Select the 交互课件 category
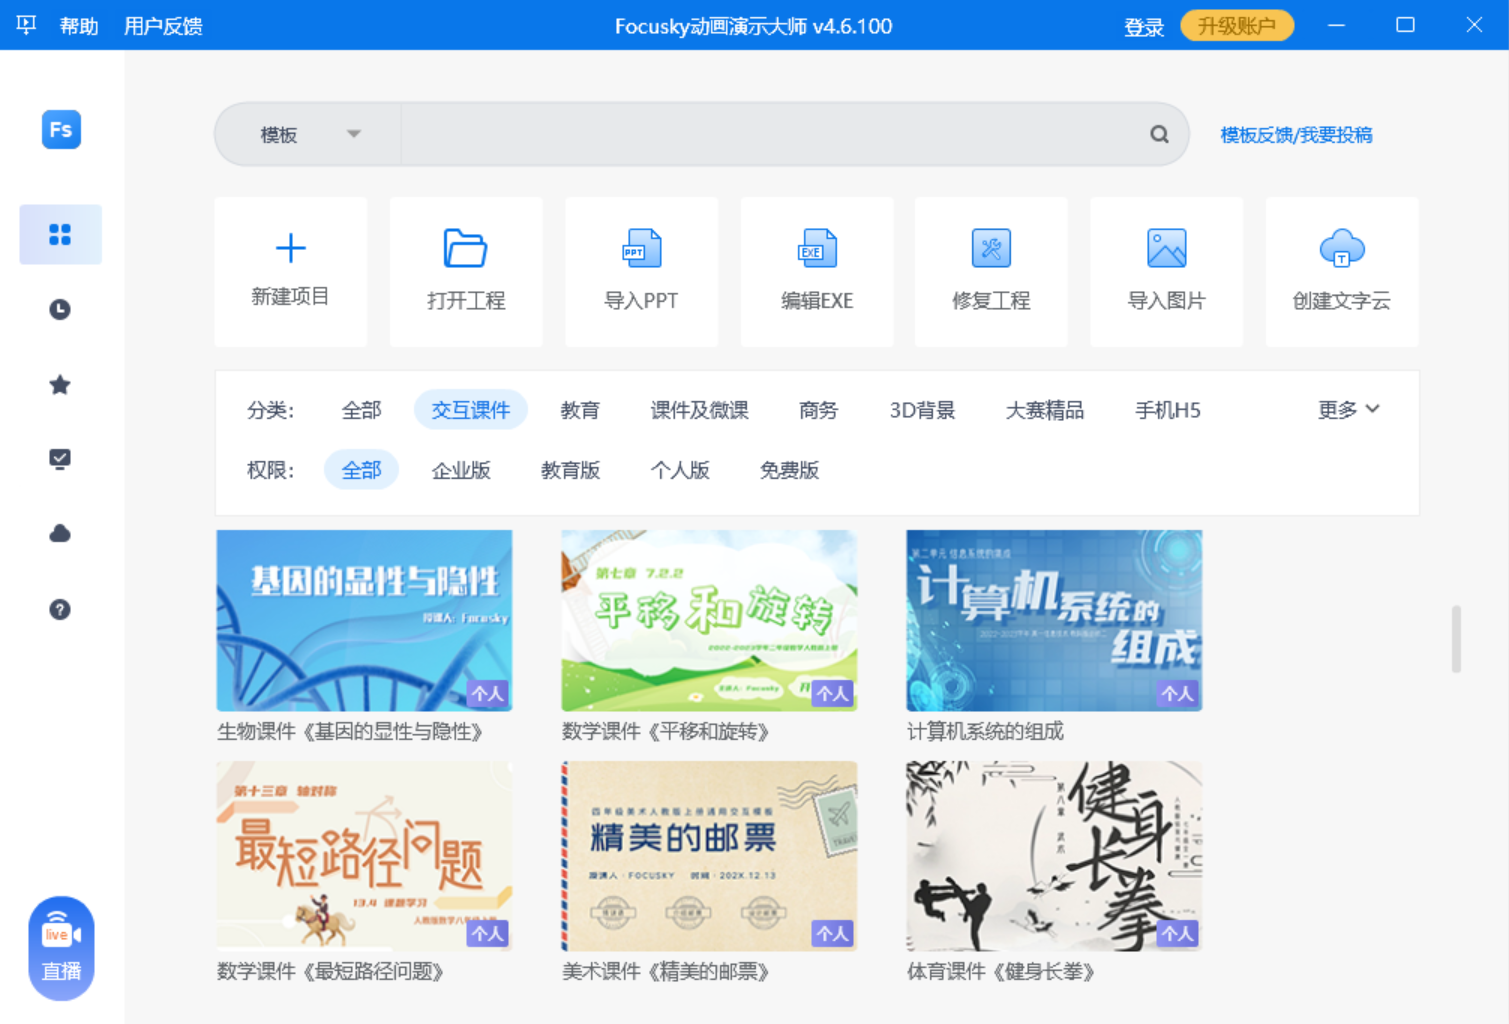 coord(471,410)
